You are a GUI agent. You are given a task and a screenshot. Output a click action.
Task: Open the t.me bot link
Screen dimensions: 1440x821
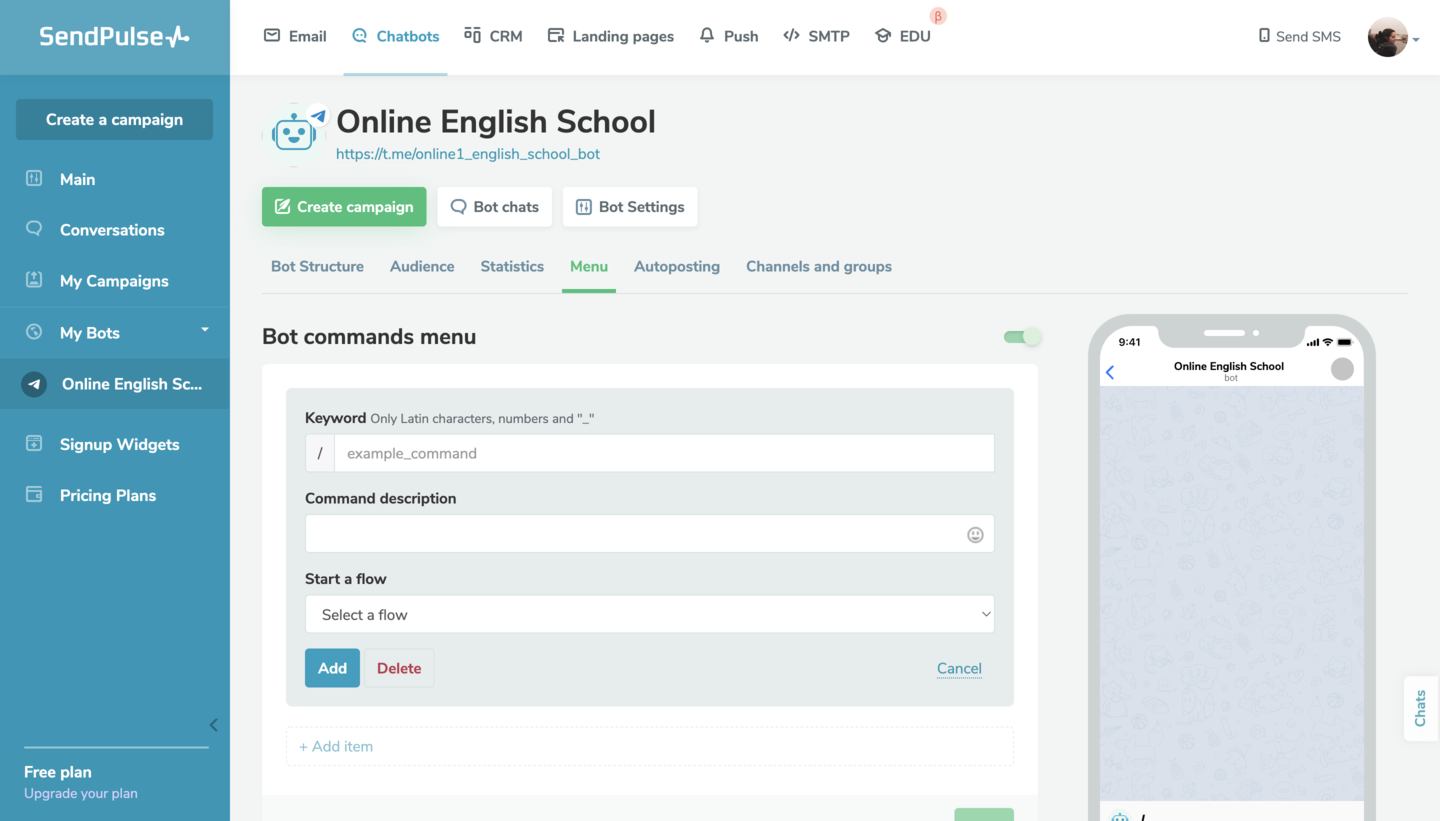click(468, 154)
